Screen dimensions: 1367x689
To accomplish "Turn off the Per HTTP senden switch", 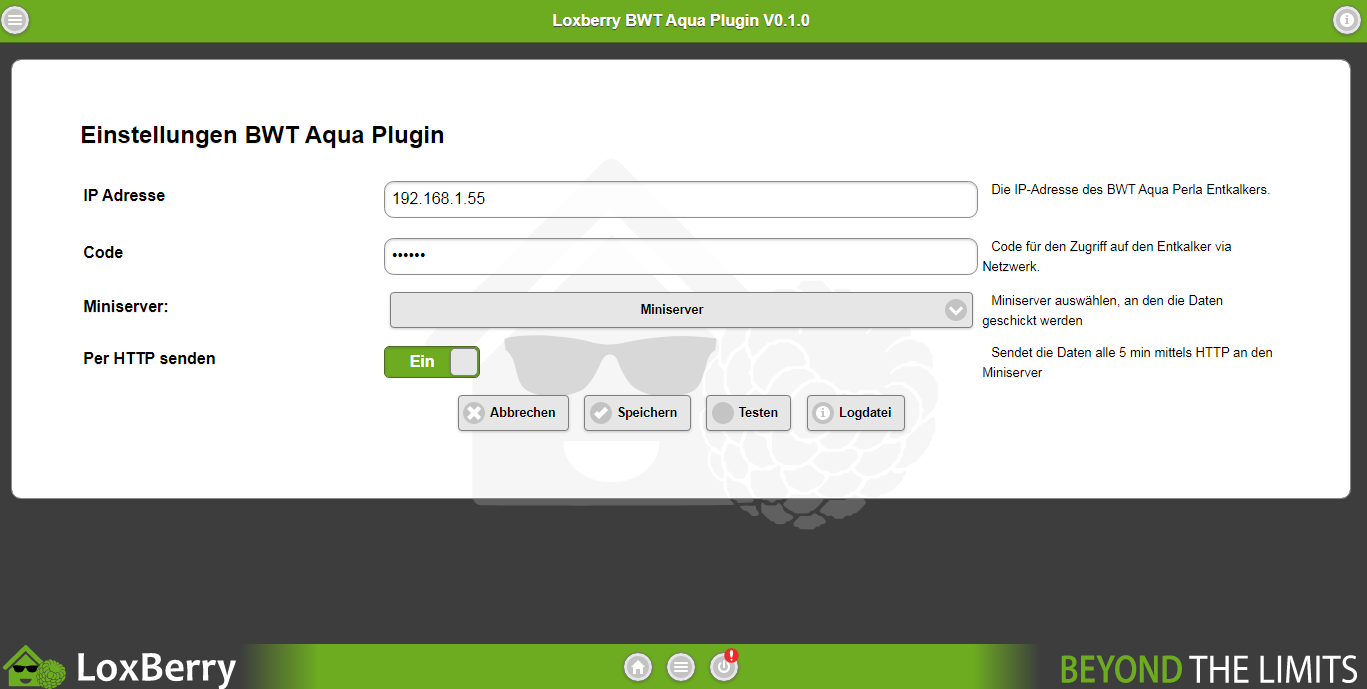I will 432,362.
